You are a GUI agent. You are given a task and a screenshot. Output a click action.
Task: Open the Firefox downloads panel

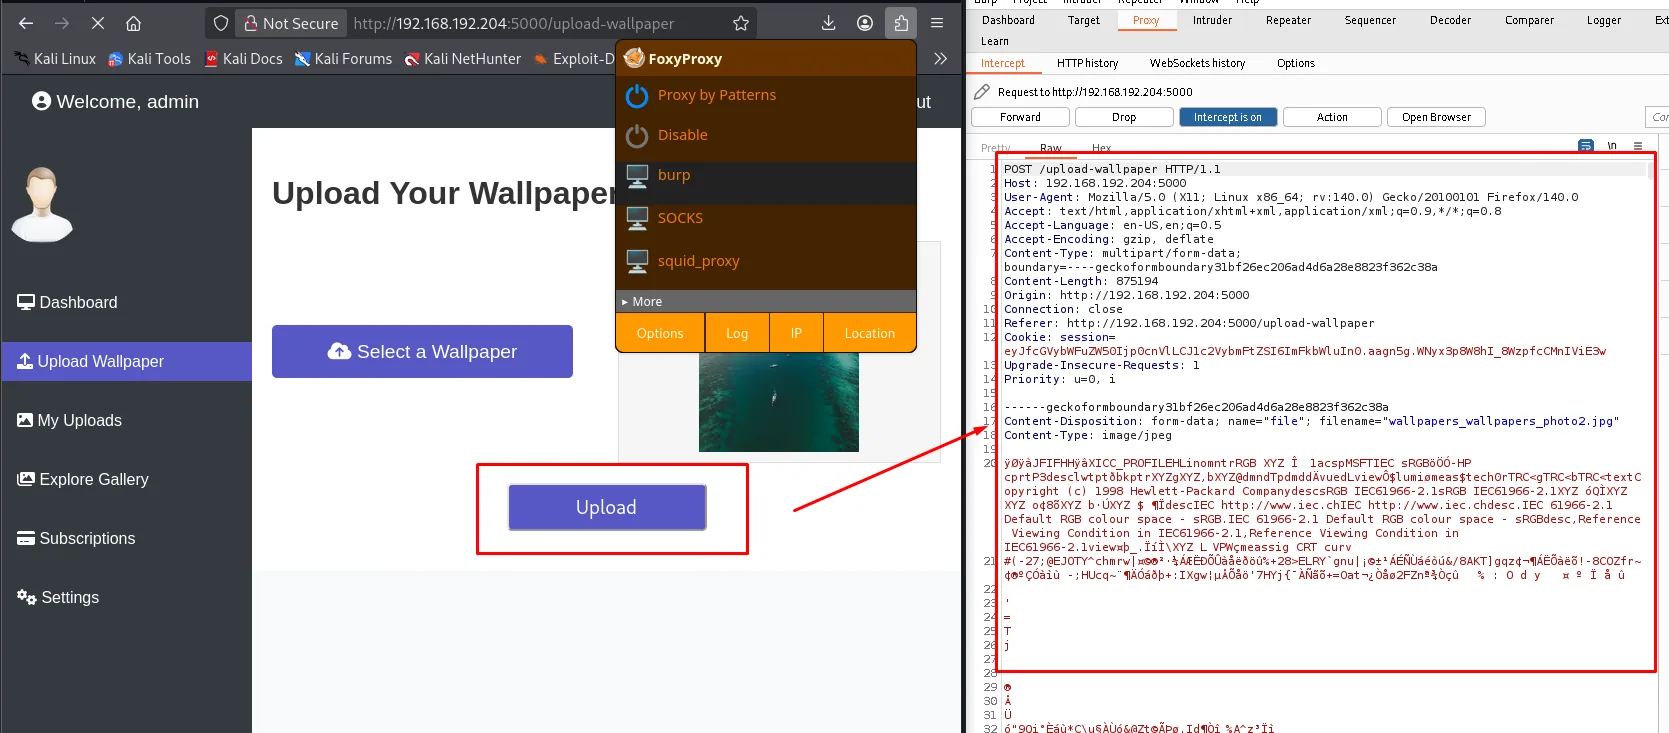tap(828, 23)
